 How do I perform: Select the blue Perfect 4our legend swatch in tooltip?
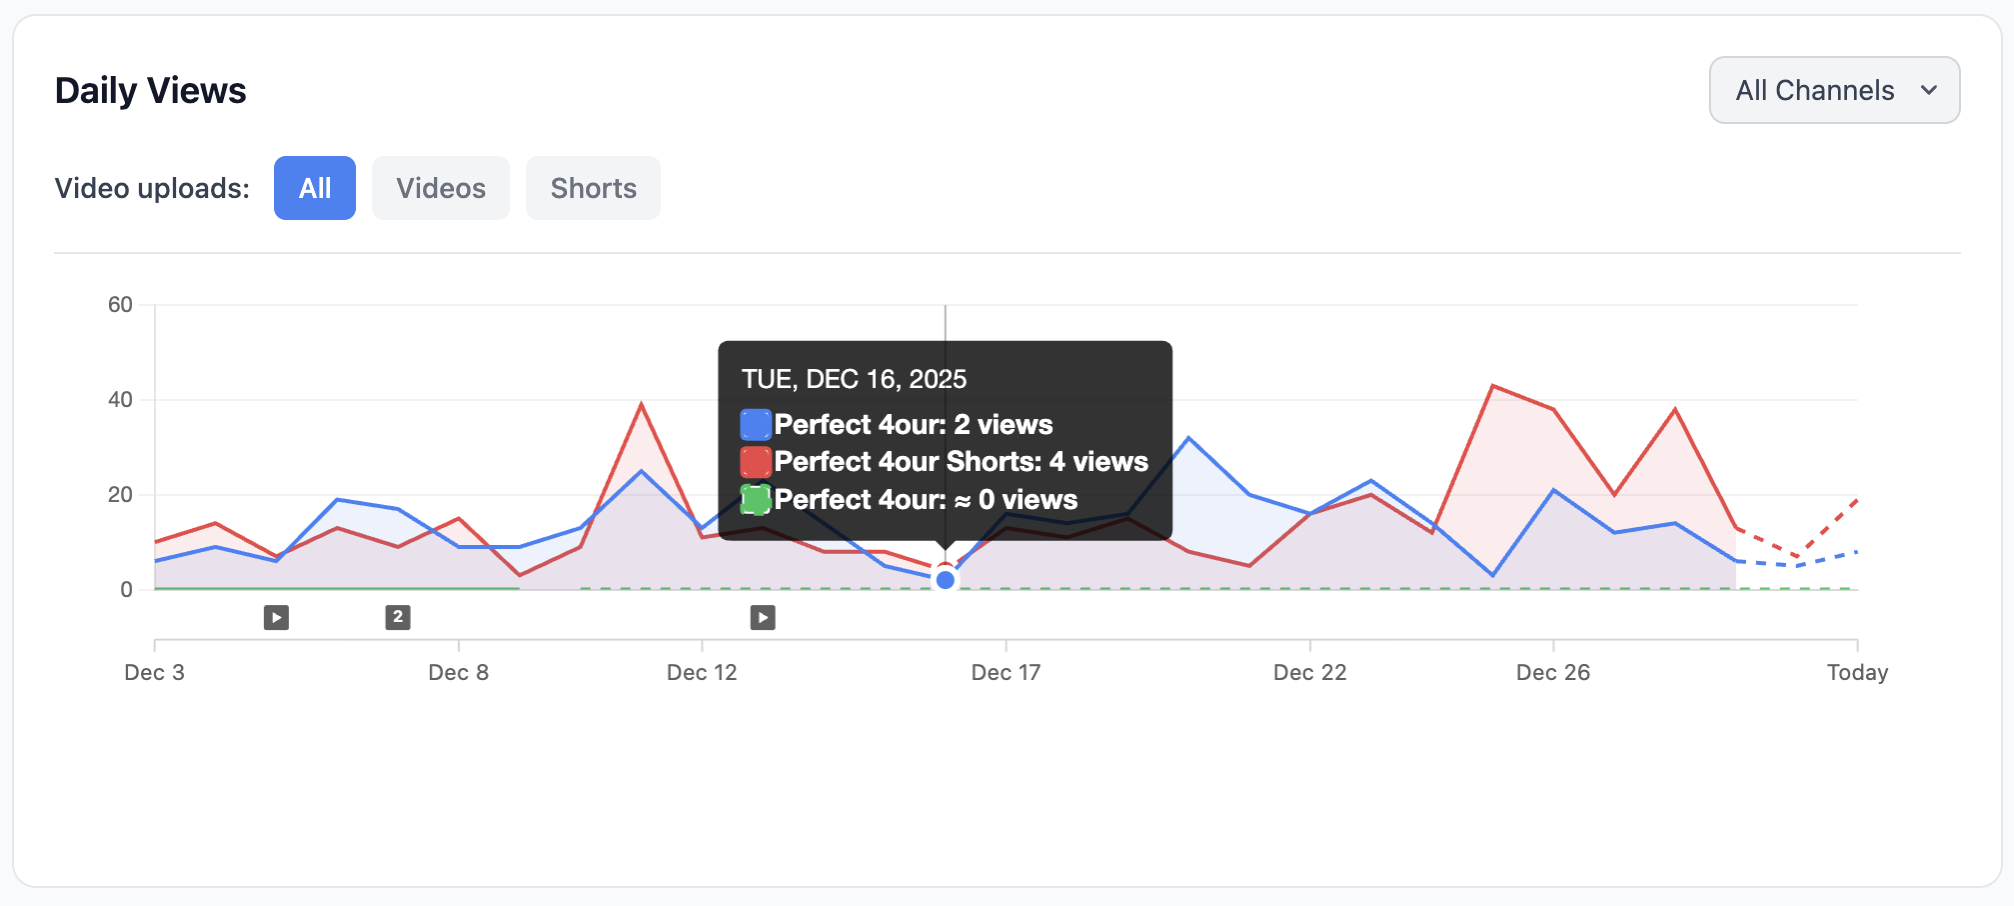(754, 424)
